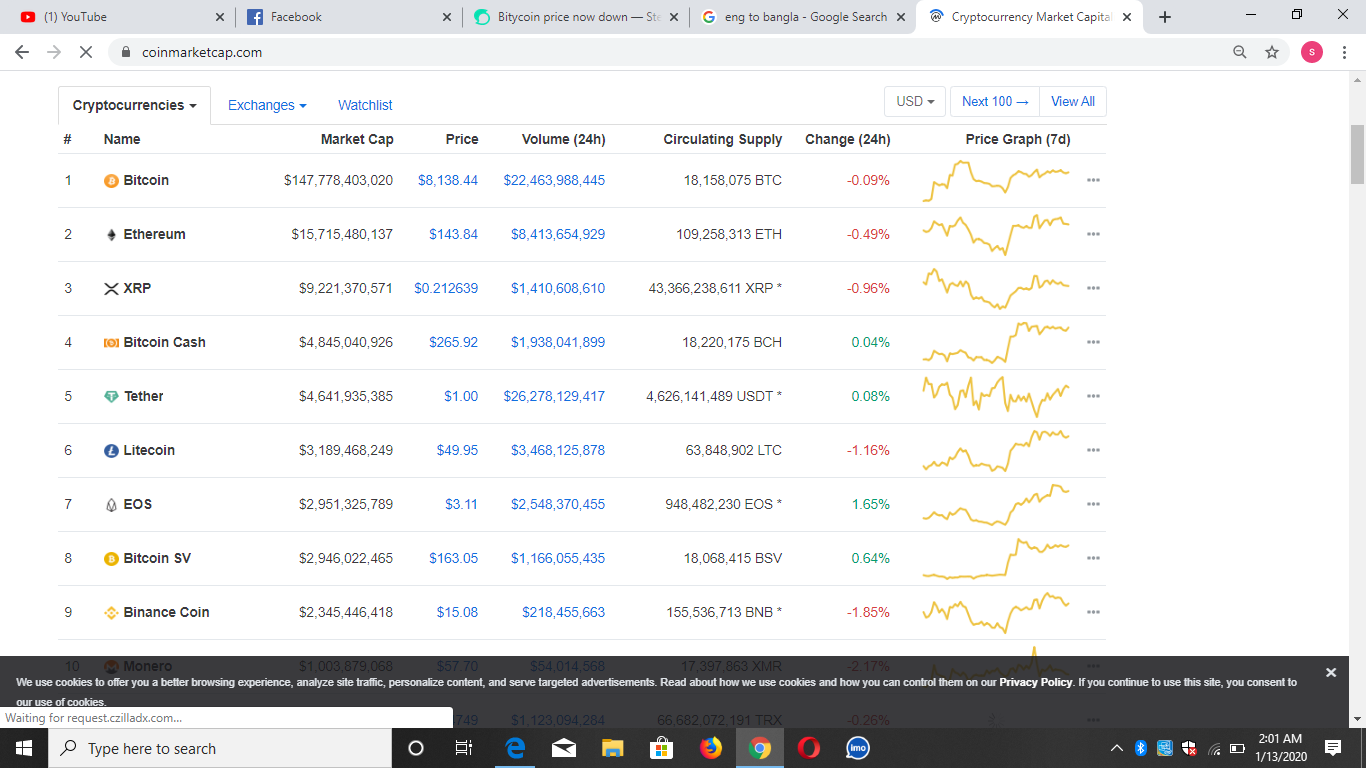Click the Bitcoin coin logo
Viewport: 1366px width, 768px height.
(x=110, y=180)
